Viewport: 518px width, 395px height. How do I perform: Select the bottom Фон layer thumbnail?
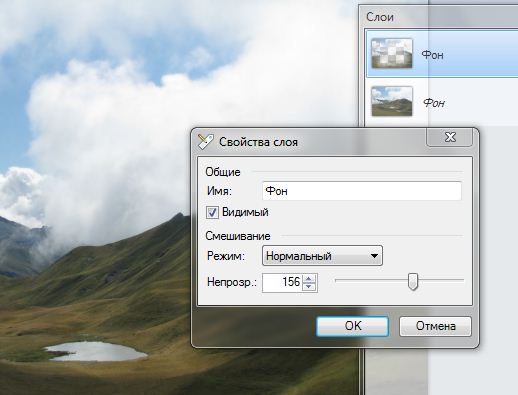[392, 101]
